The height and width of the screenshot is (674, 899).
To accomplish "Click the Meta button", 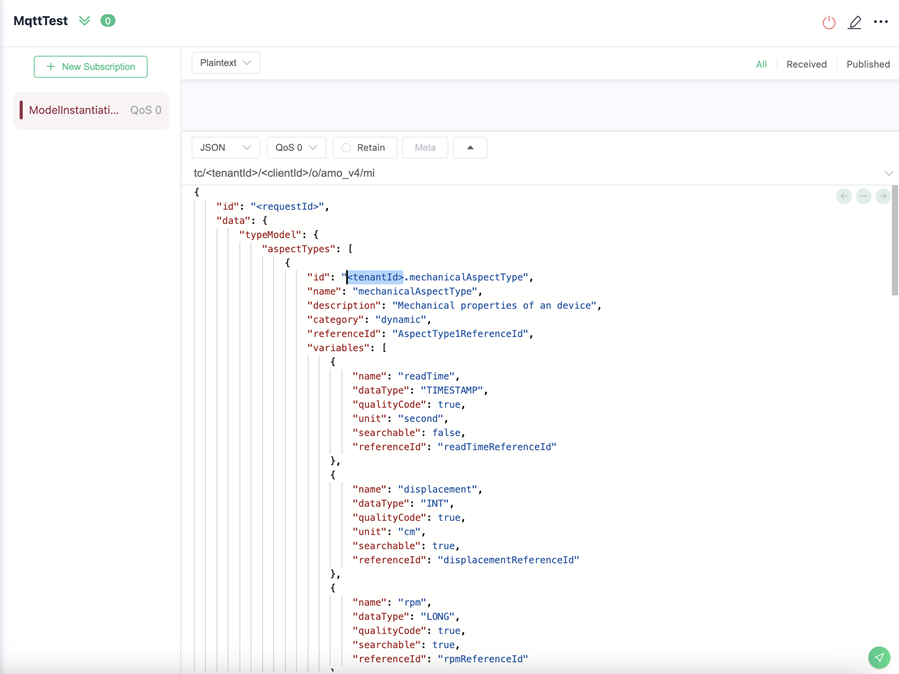I will [425, 147].
